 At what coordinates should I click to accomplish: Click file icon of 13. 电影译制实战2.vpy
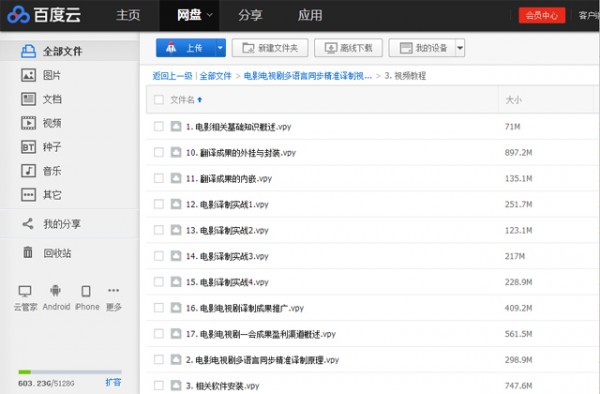[176, 230]
